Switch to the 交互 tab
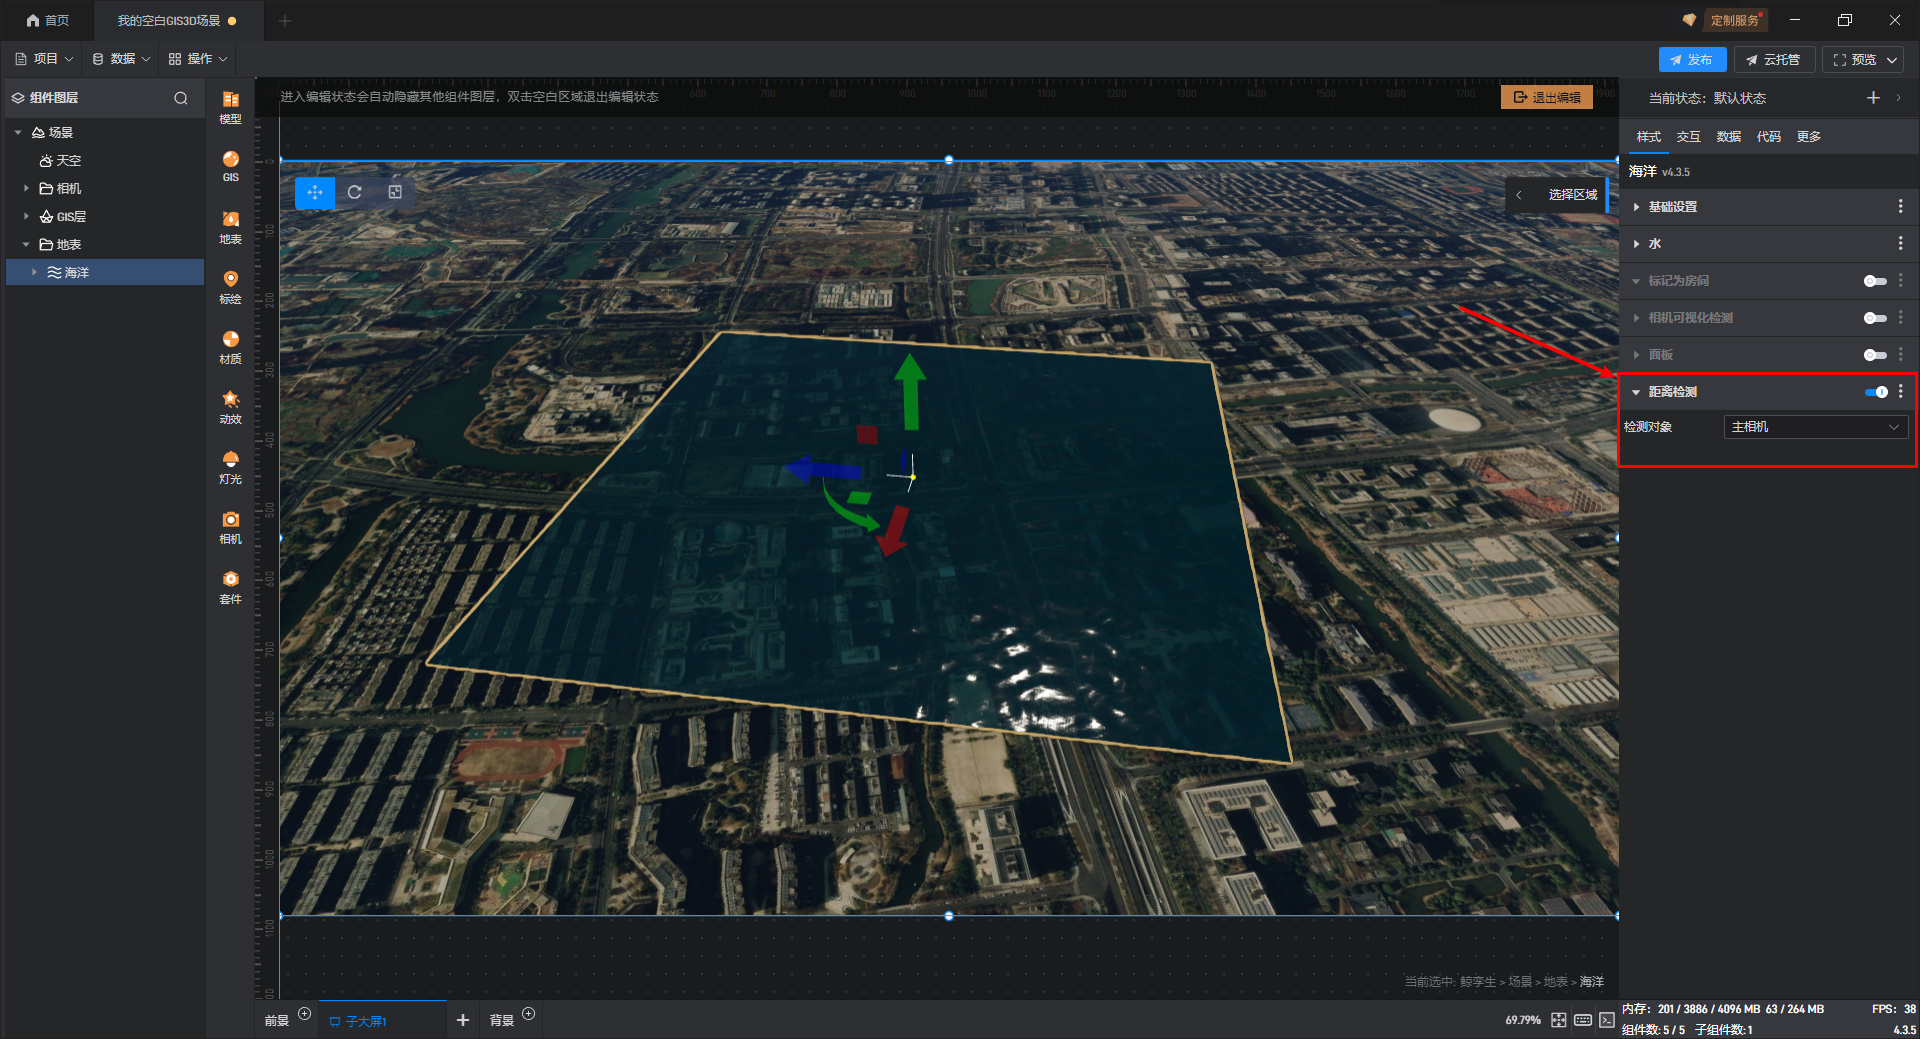This screenshot has width=1920, height=1039. pos(1688,137)
